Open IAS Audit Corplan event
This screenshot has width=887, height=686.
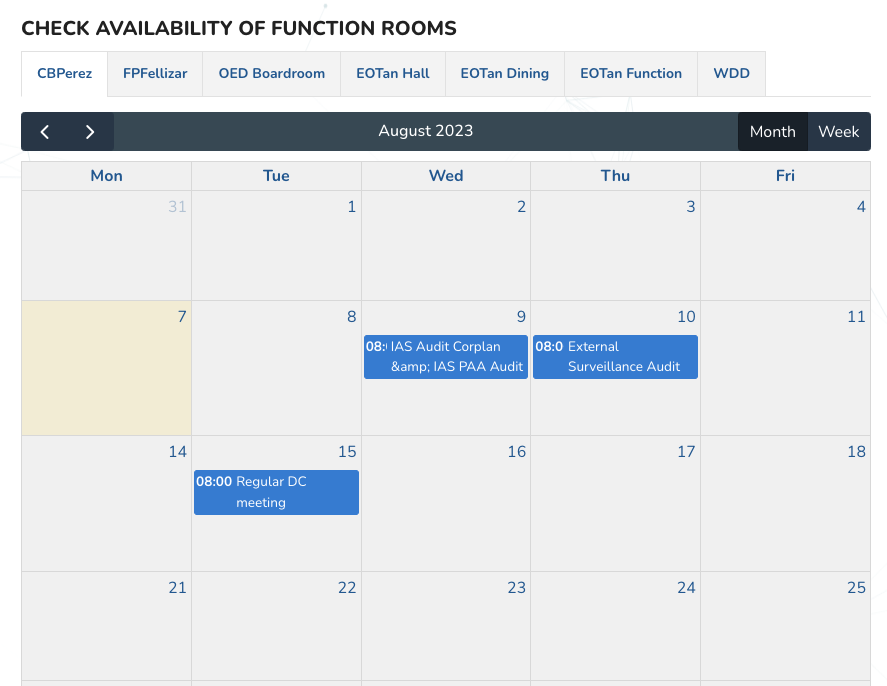click(x=446, y=357)
